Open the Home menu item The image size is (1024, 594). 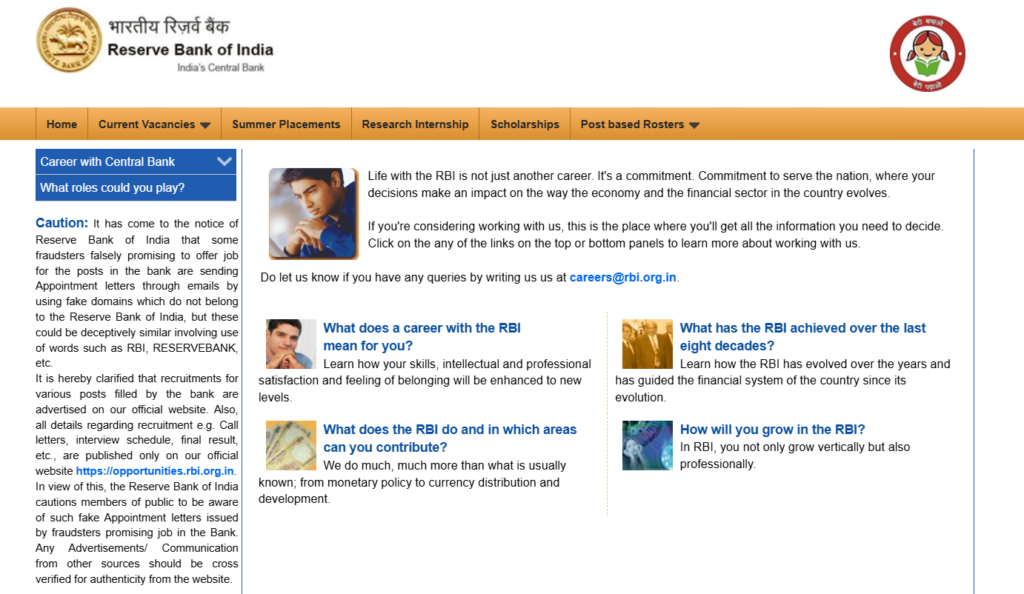click(61, 124)
